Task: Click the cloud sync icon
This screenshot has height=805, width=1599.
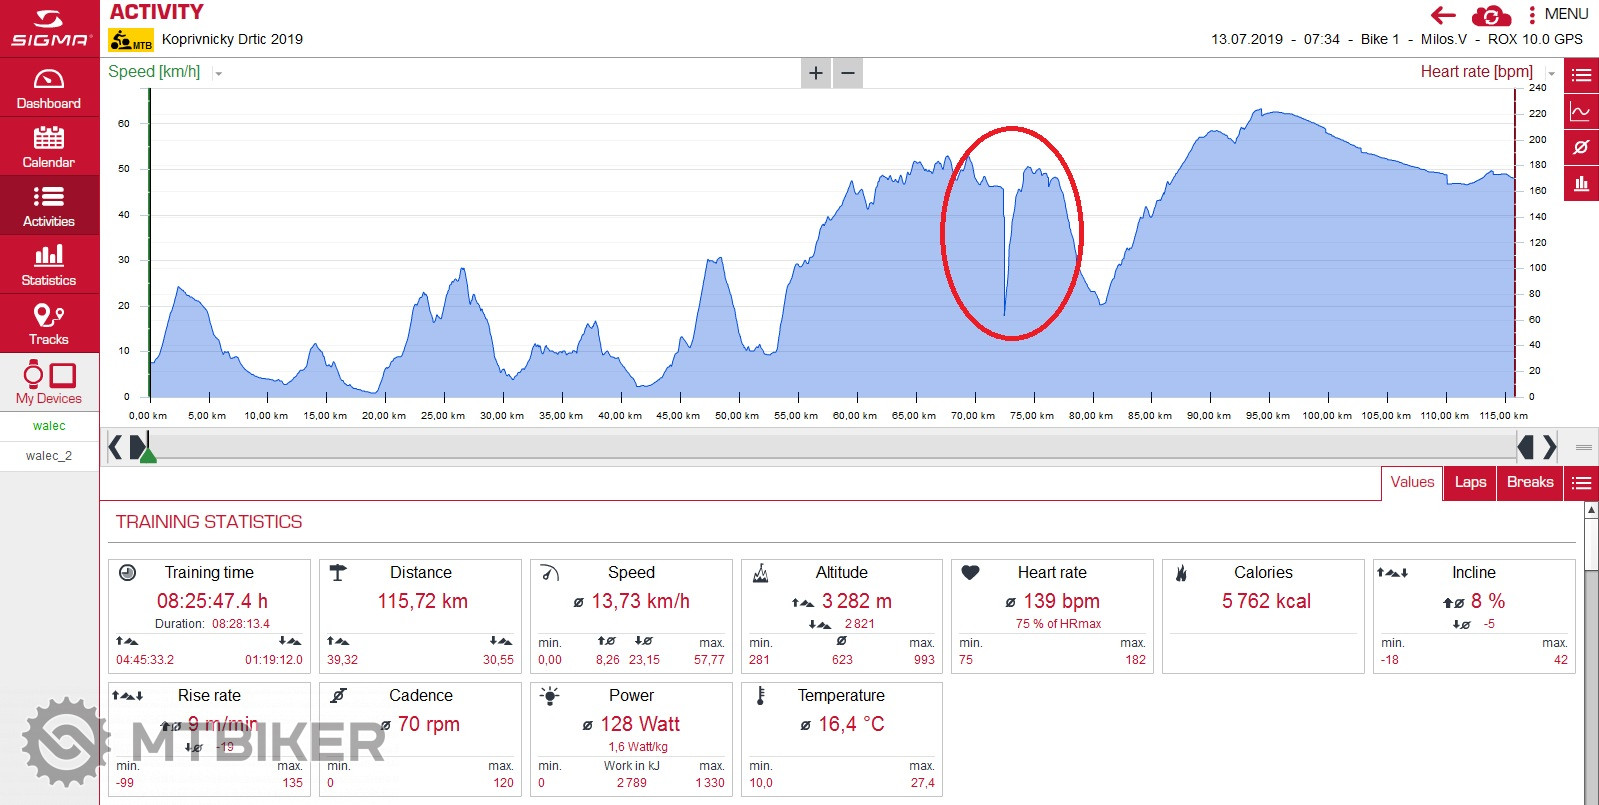Action: pyautogui.click(x=1490, y=16)
